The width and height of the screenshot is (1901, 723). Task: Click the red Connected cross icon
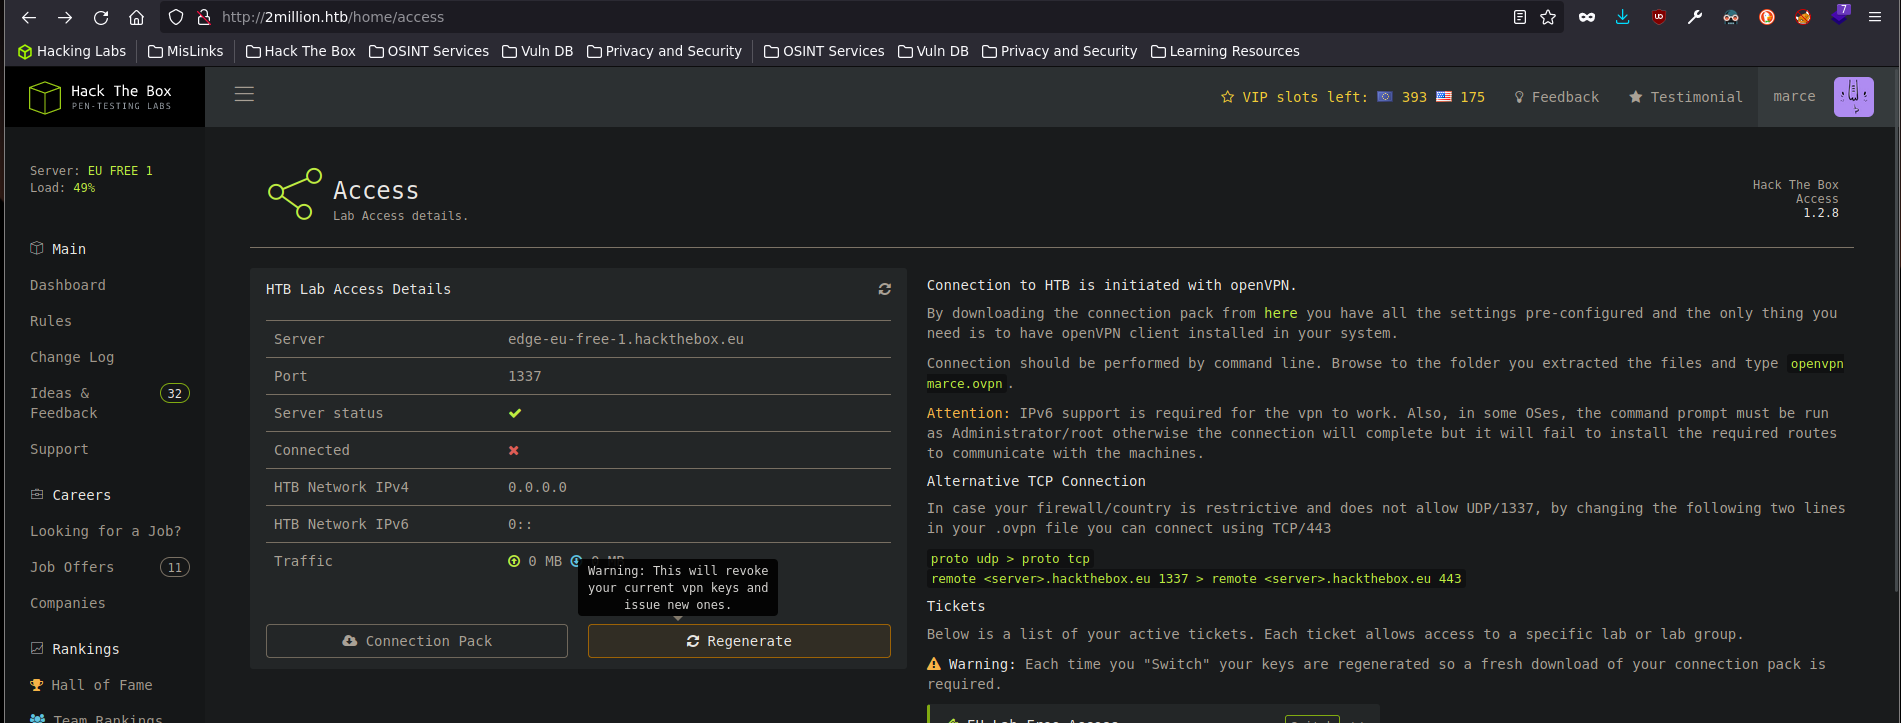coord(514,450)
